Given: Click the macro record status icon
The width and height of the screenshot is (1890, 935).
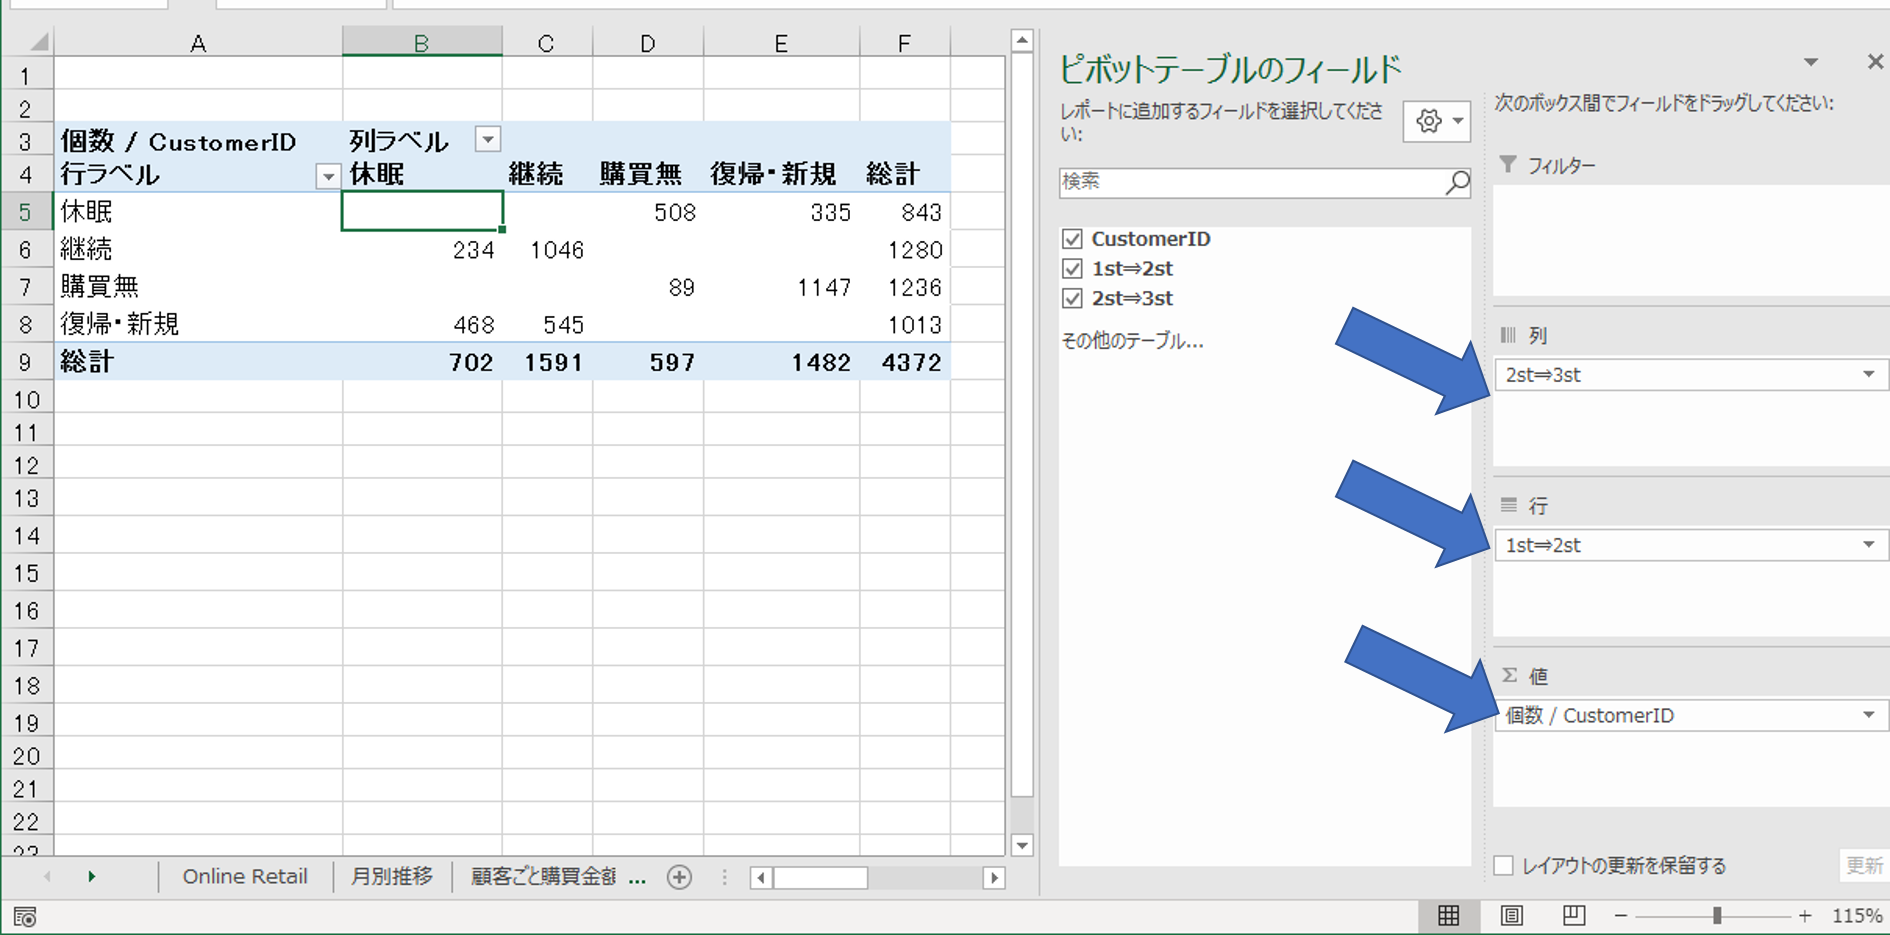Looking at the screenshot, I should click(x=25, y=916).
